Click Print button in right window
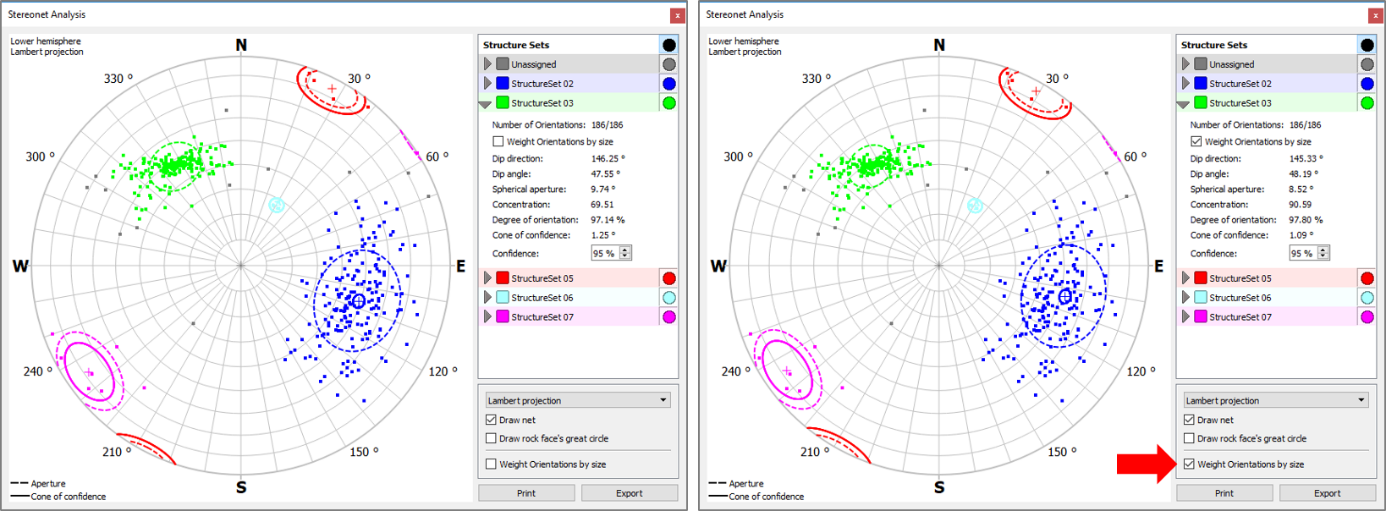1386x511 pixels. [1224, 493]
